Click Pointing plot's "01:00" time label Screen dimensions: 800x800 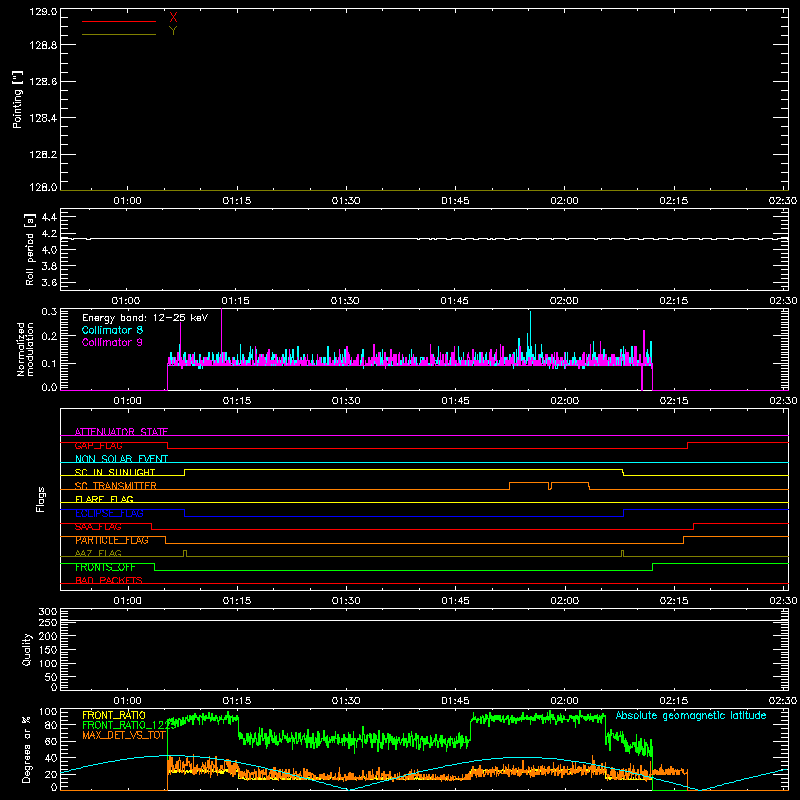[x=127, y=201]
